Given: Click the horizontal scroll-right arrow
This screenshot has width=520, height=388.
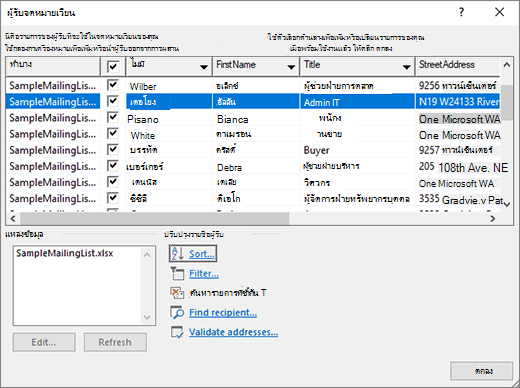Looking at the screenshot, I should (x=493, y=219).
